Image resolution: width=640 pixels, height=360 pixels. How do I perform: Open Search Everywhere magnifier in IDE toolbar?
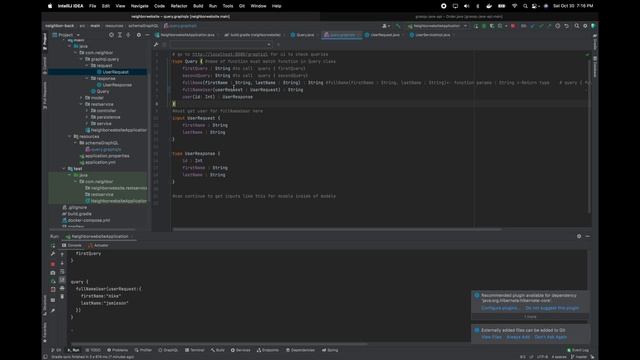click(x=577, y=26)
